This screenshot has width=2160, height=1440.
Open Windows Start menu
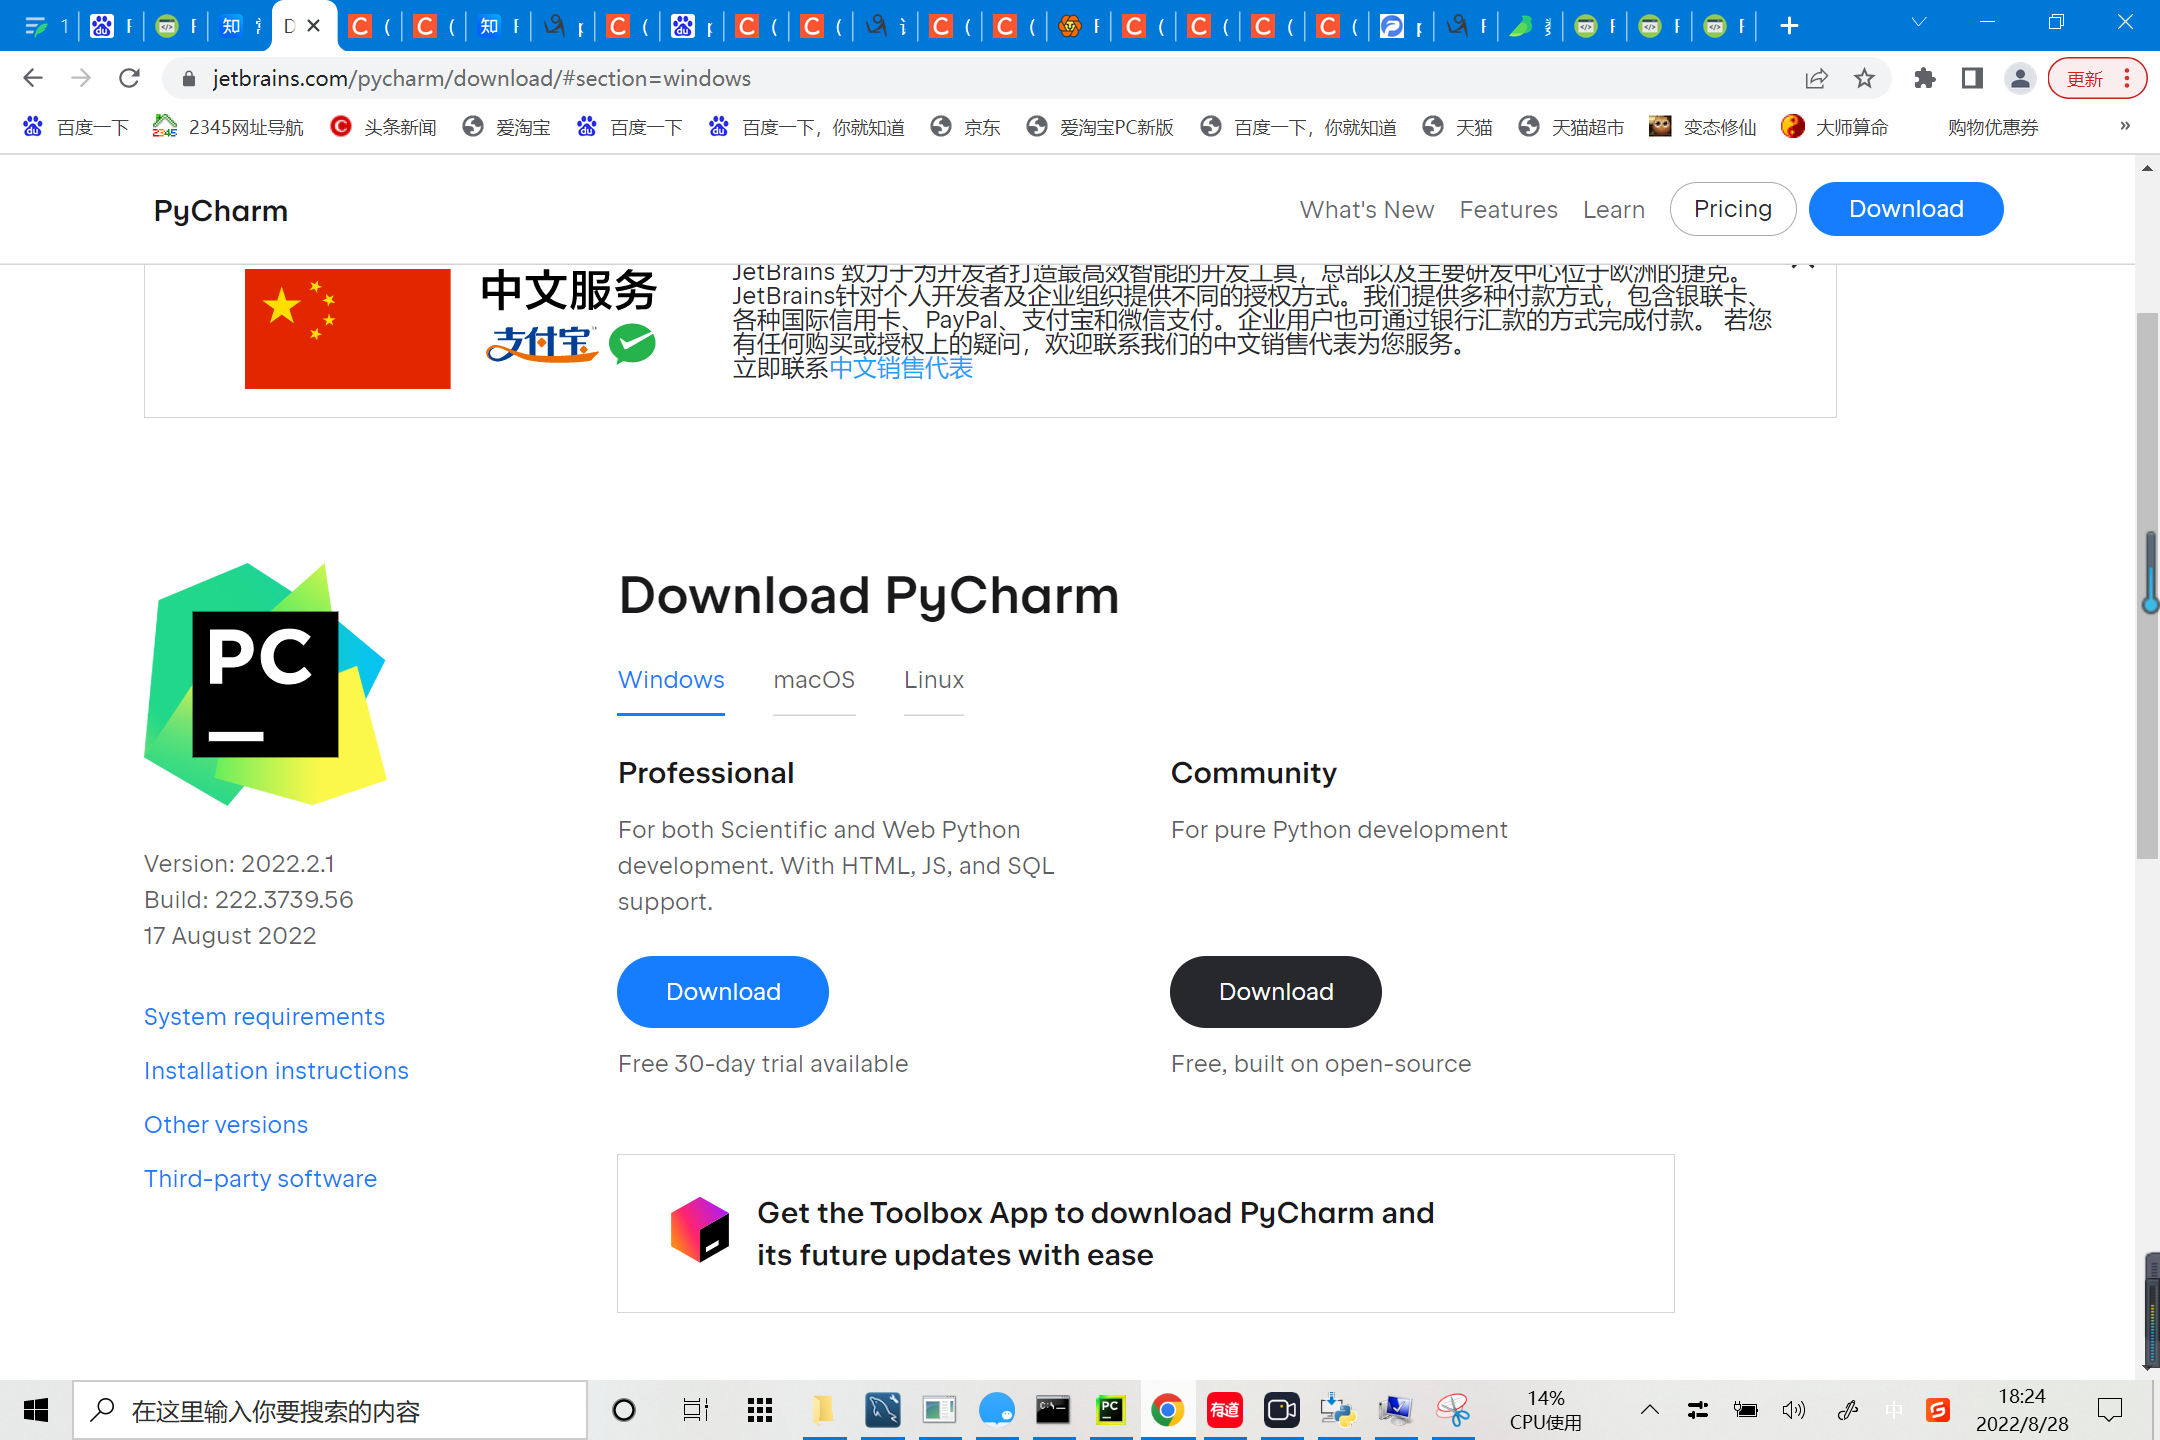click(36, 1410)
